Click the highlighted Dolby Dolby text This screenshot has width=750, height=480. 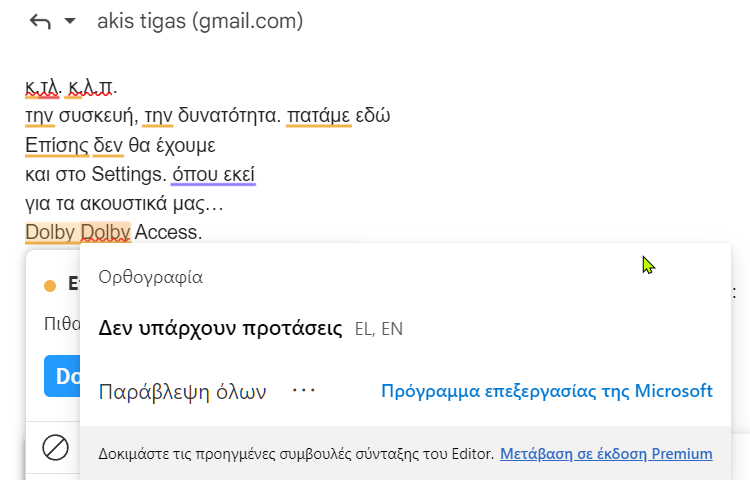78,232
